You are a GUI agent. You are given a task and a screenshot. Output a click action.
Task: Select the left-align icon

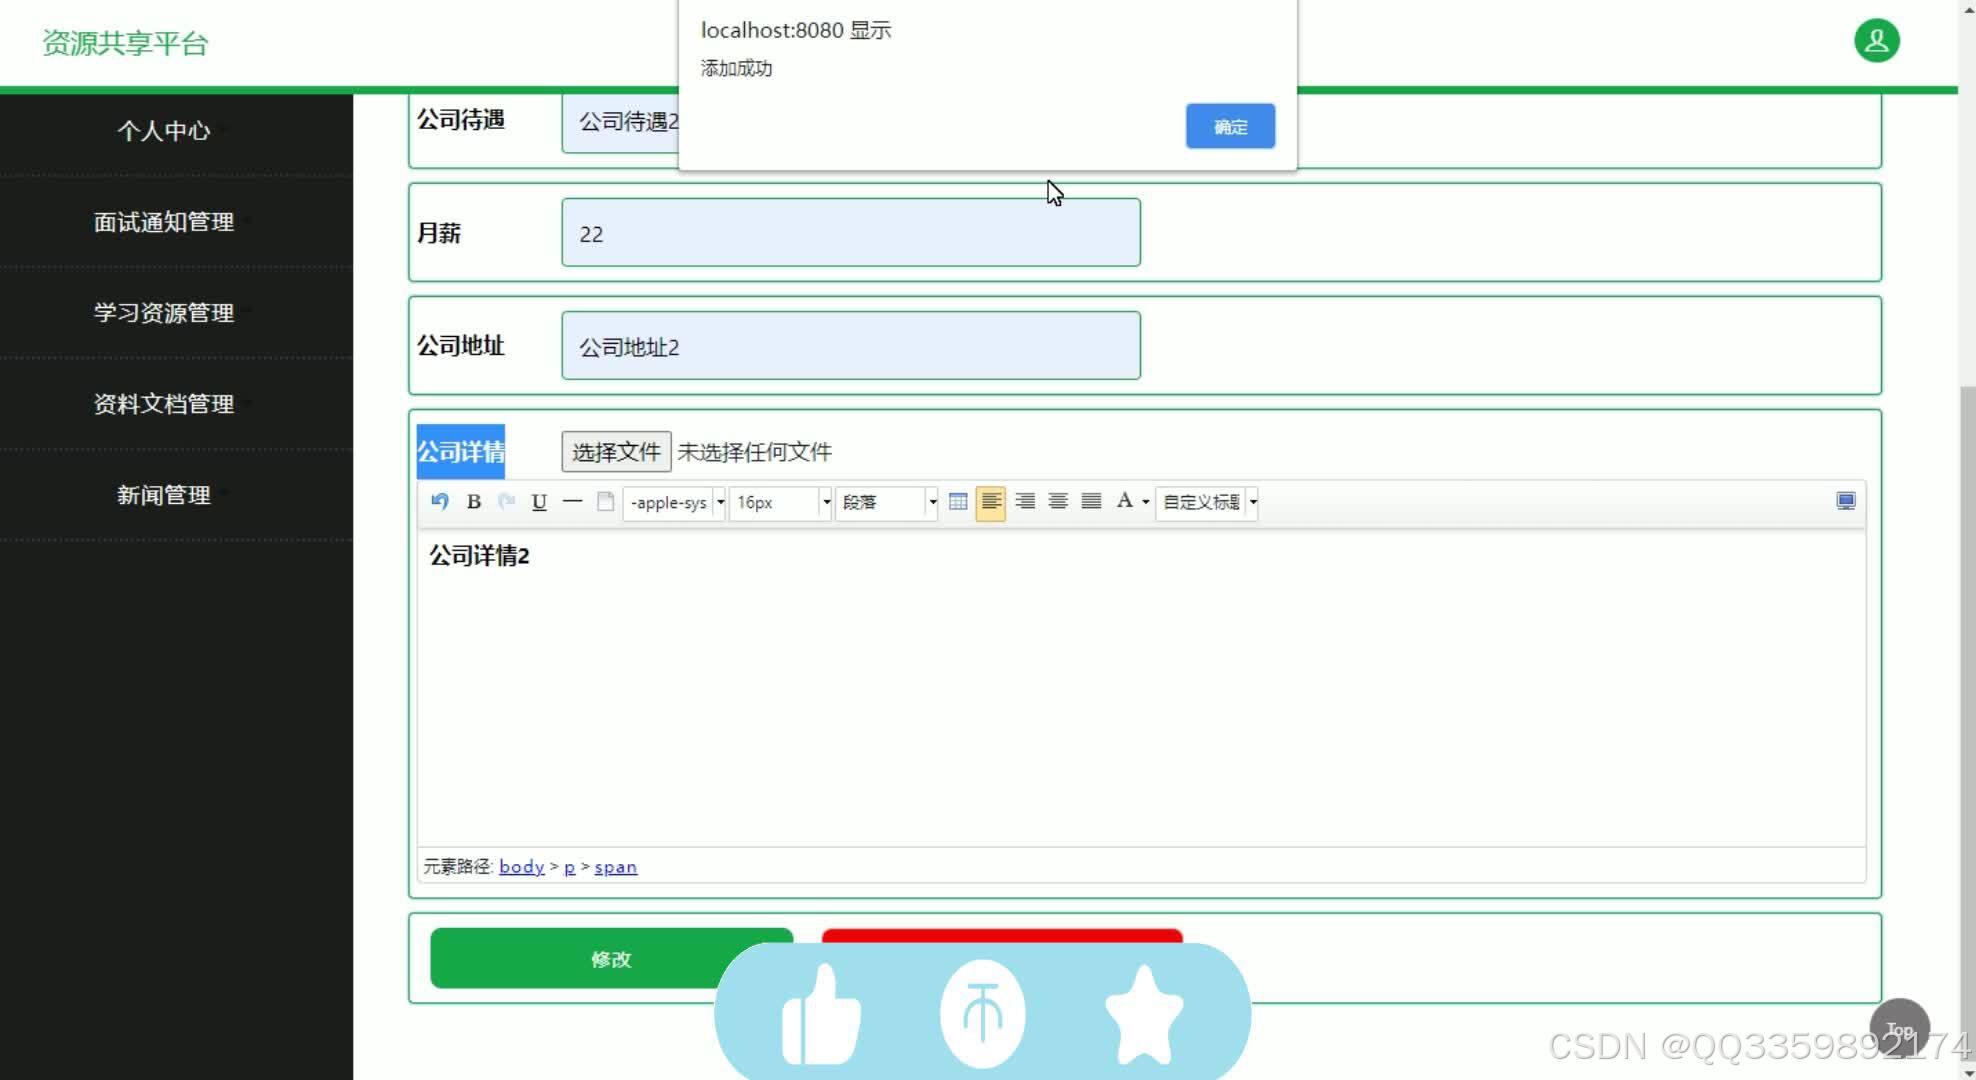[x=991, y=501]
